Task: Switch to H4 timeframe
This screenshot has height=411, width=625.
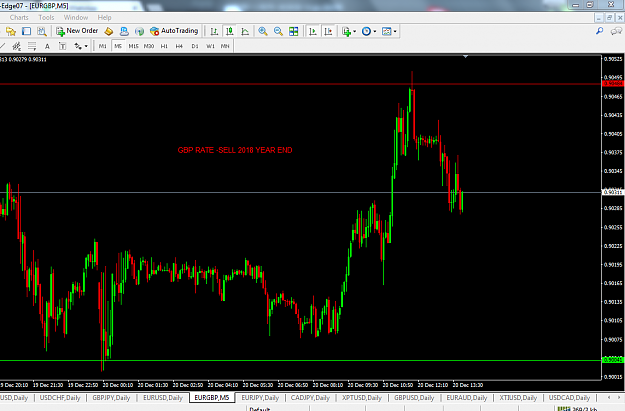Action: [x=179, y=46]
